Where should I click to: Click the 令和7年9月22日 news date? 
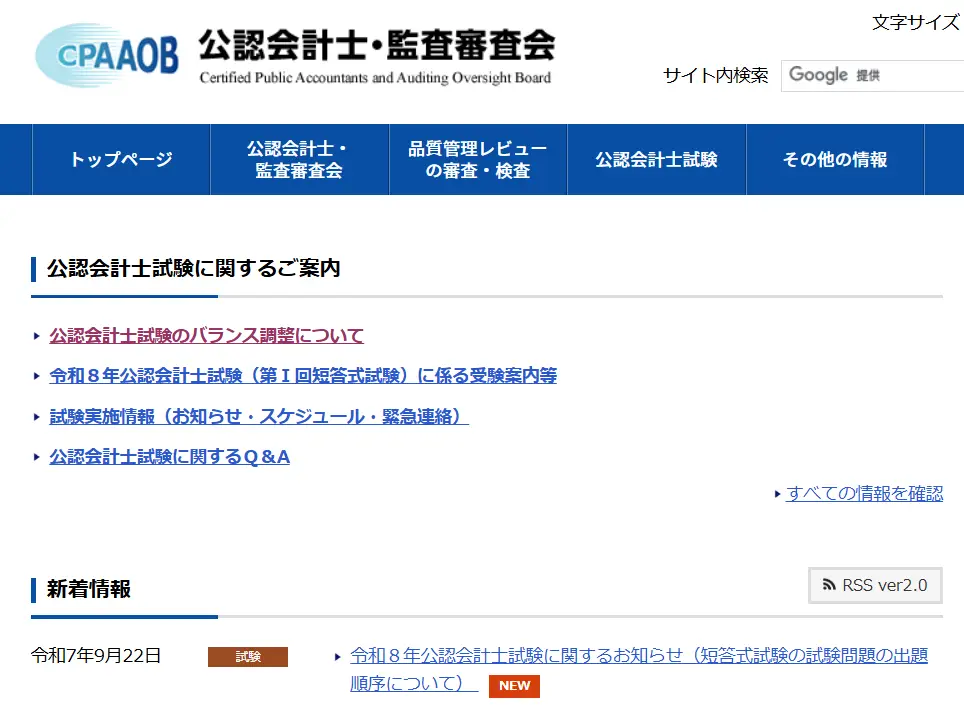96,656
